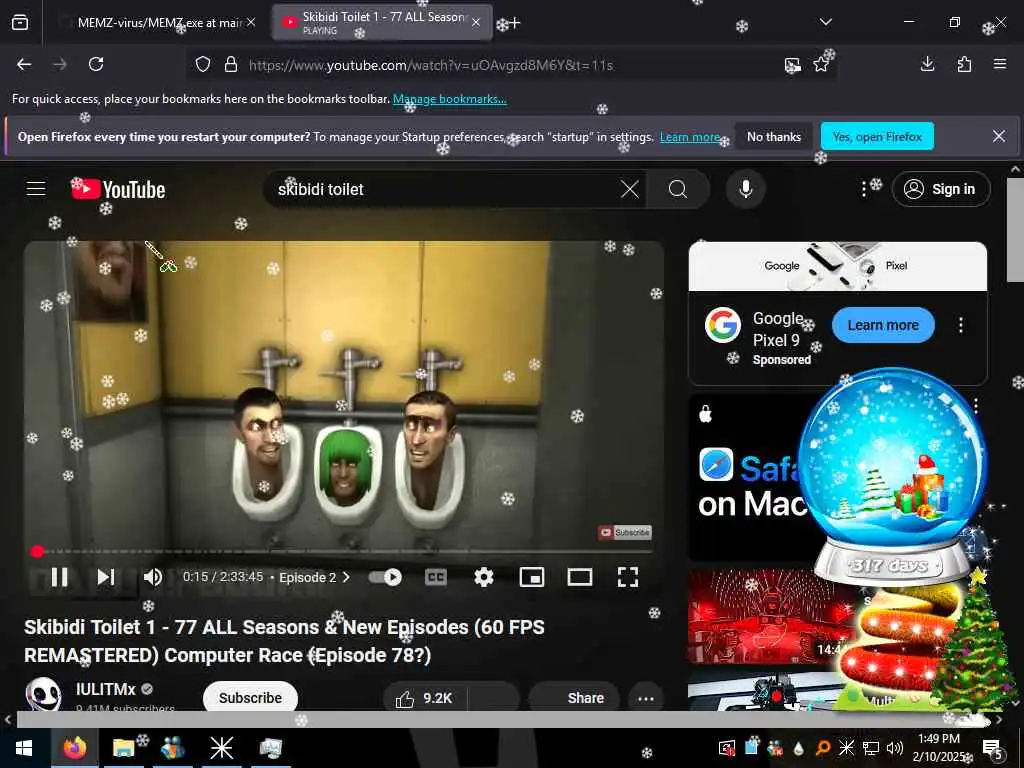
Task: Bookmark this page with star
Action: click(x=821, y=65)
